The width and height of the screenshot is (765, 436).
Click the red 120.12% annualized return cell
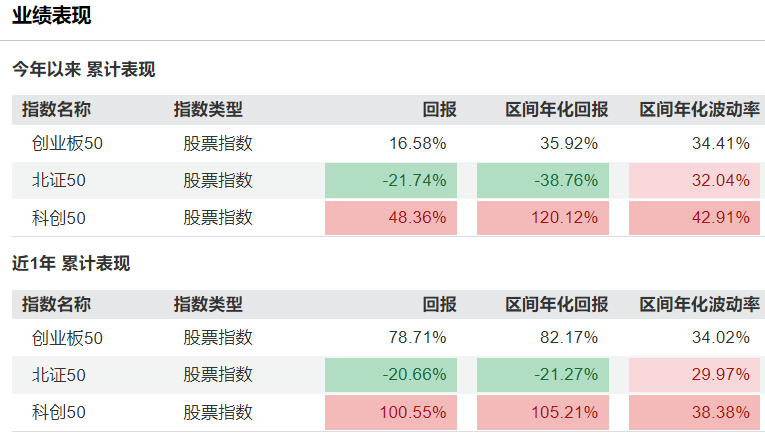click(x=543, y=218)
